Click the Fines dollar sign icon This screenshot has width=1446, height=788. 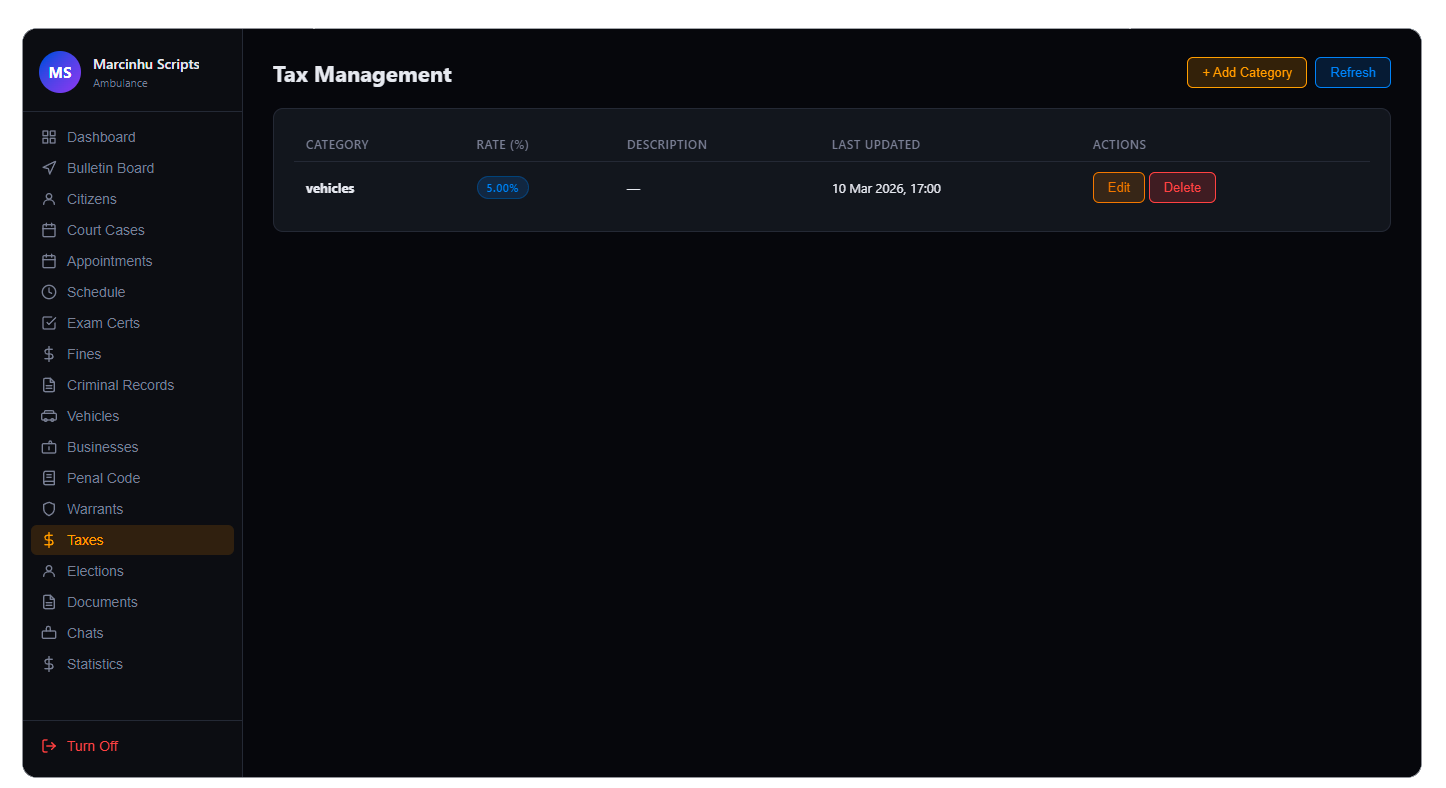tap(49, 354)
